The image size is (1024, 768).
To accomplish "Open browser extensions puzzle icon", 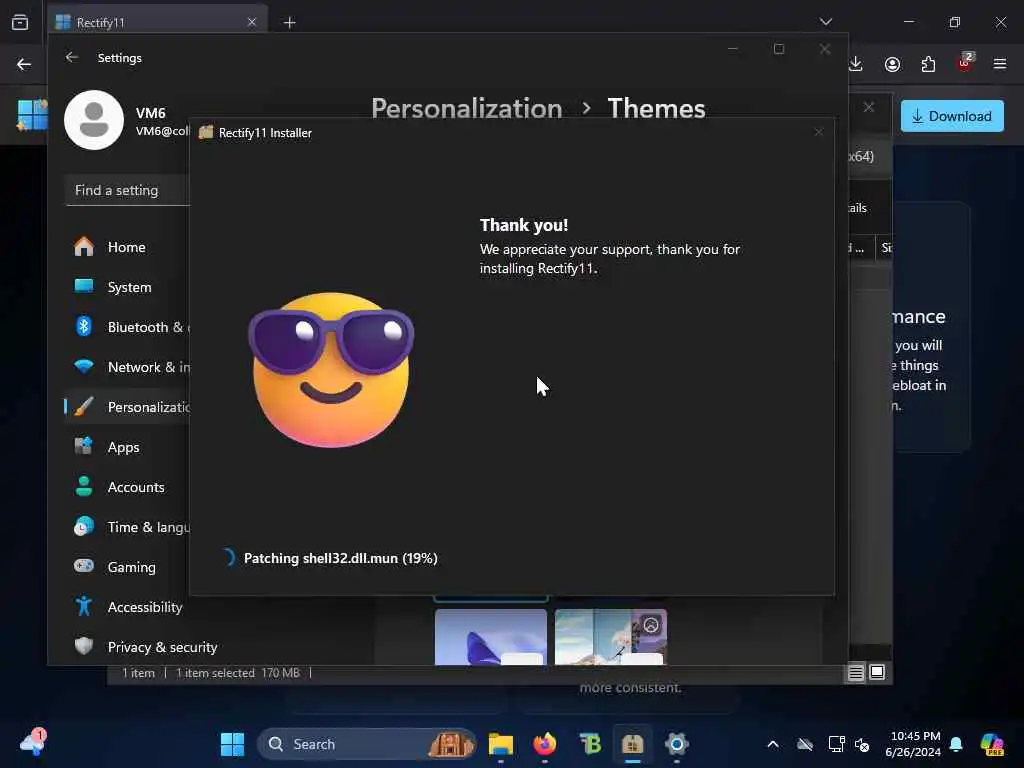I will point(928,64).
